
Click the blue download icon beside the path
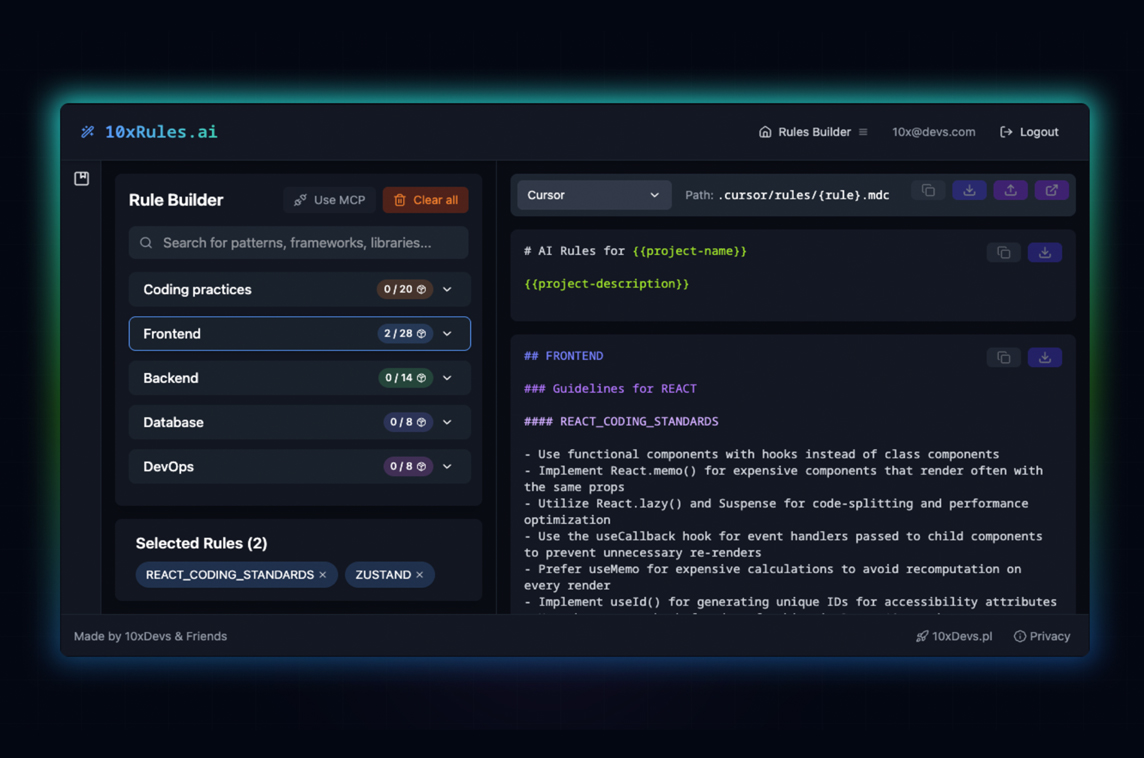[969, 191]
